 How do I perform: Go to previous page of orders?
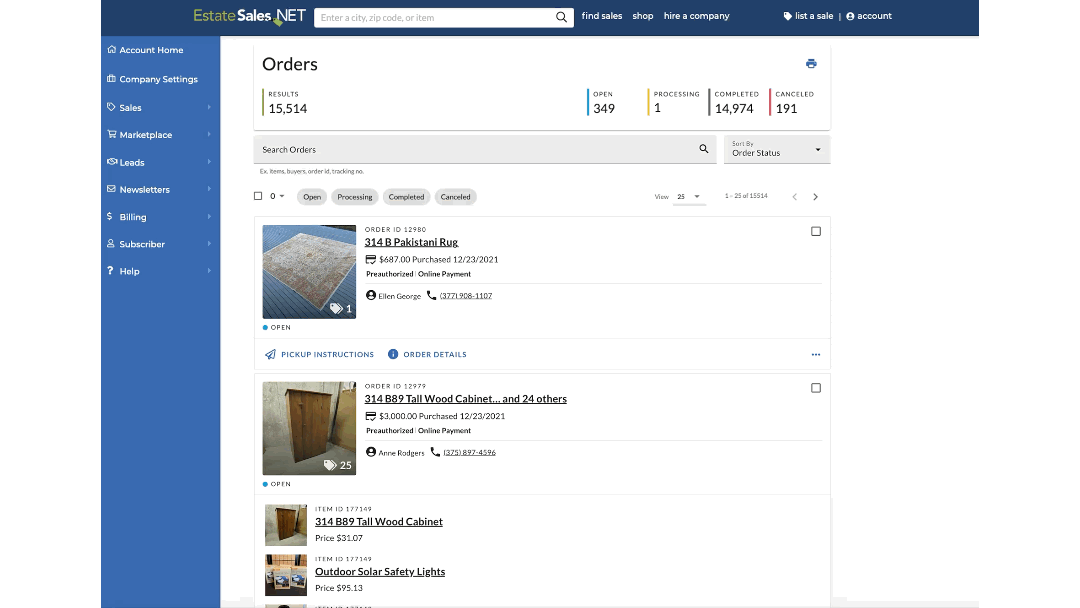(x=794, y=197)
